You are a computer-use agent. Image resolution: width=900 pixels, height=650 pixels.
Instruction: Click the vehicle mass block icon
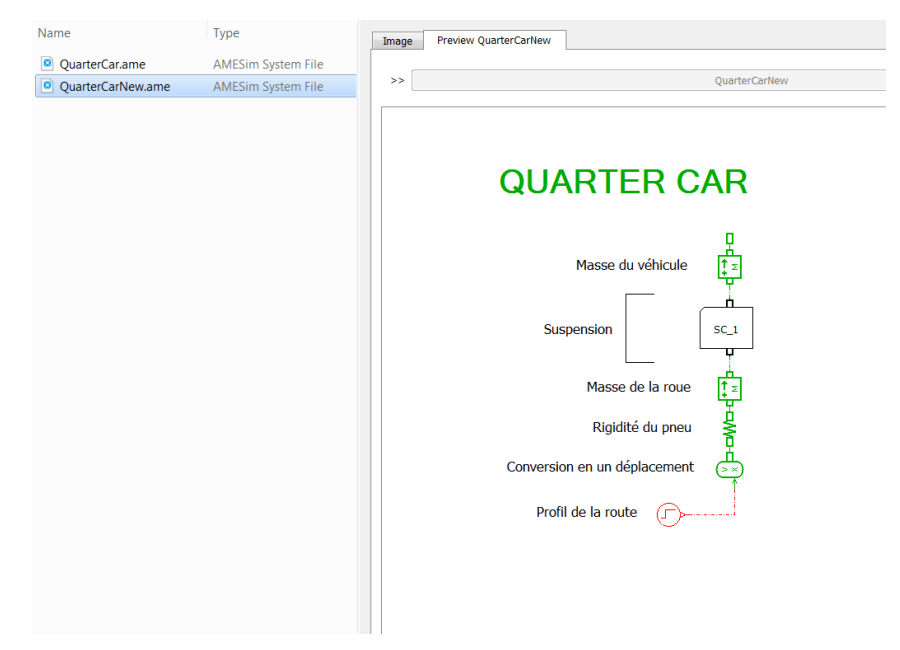[x=729, y=267]
